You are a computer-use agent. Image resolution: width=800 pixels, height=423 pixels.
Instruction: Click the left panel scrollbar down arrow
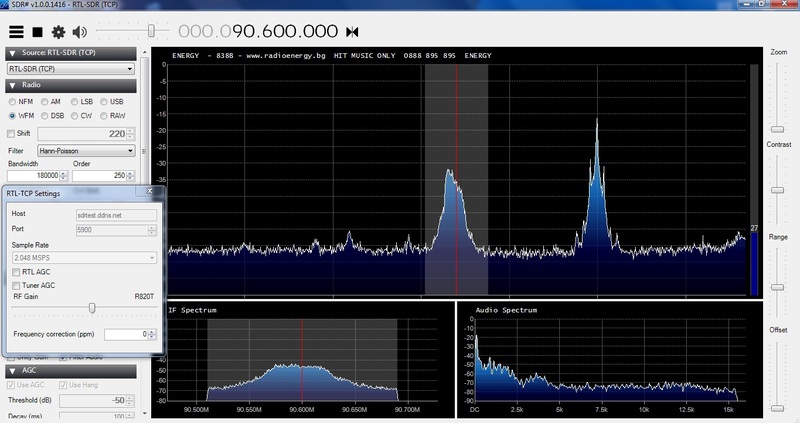click(x=145, y=413)
